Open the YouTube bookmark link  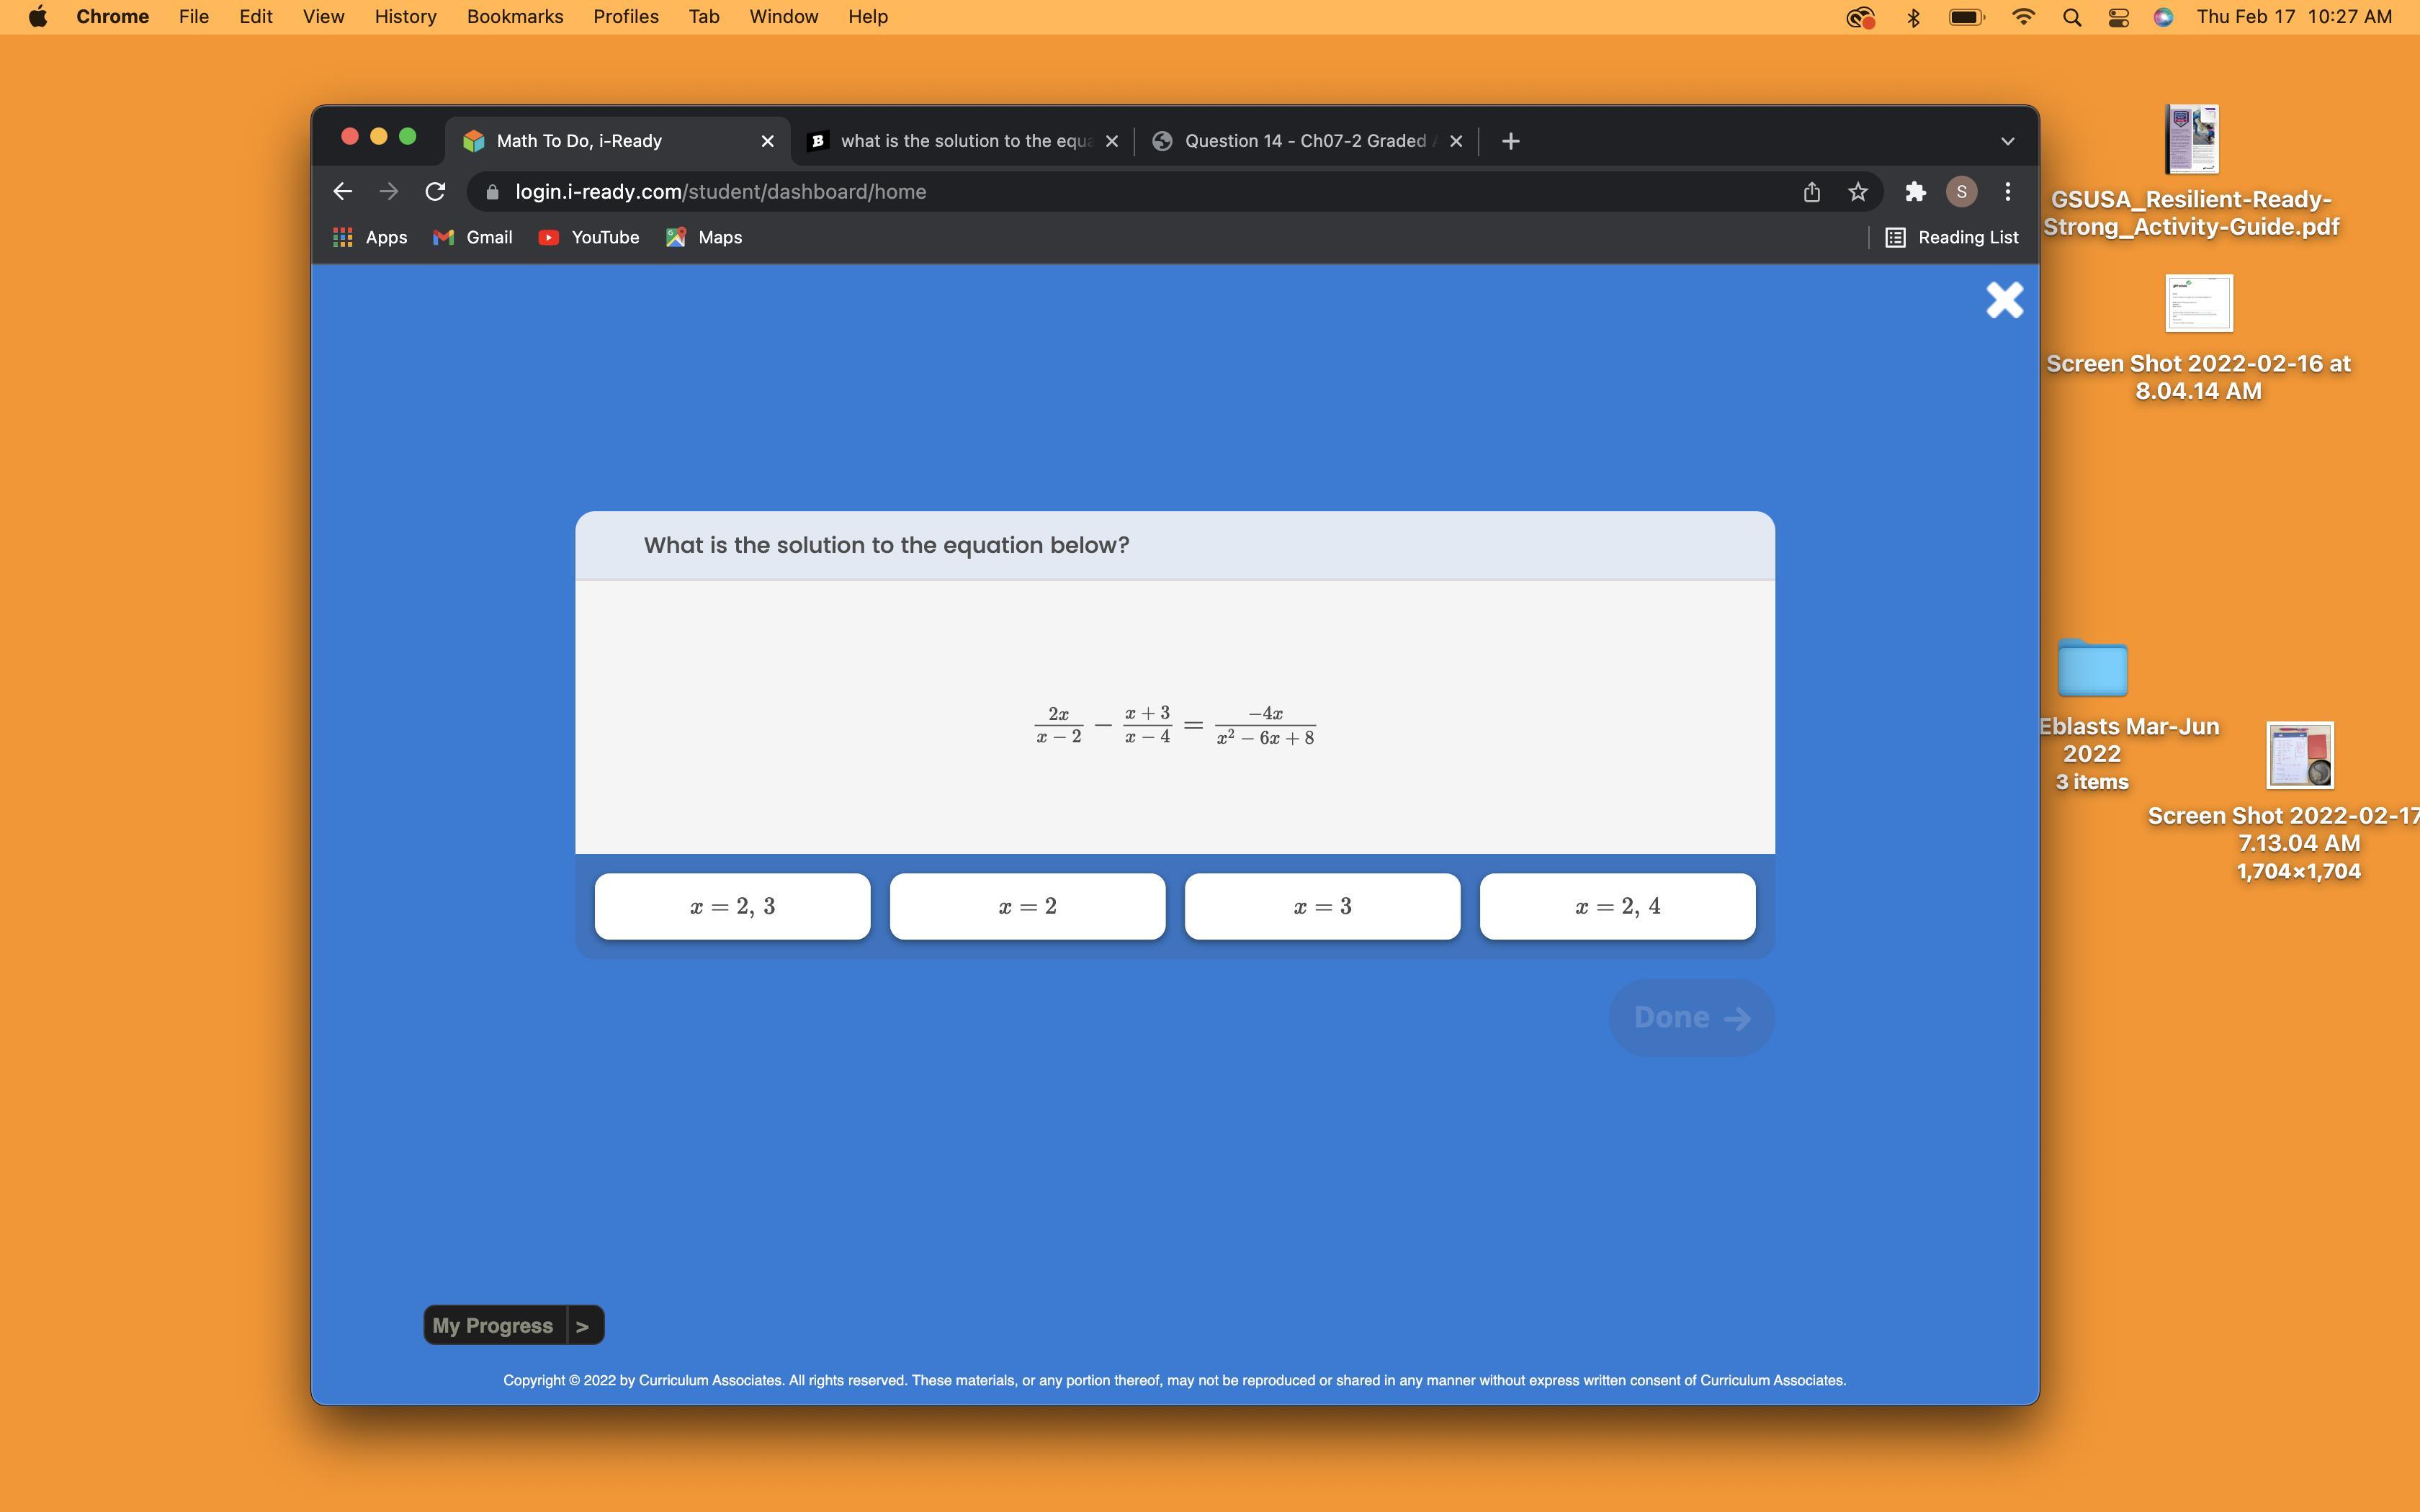tap(589, 237)
